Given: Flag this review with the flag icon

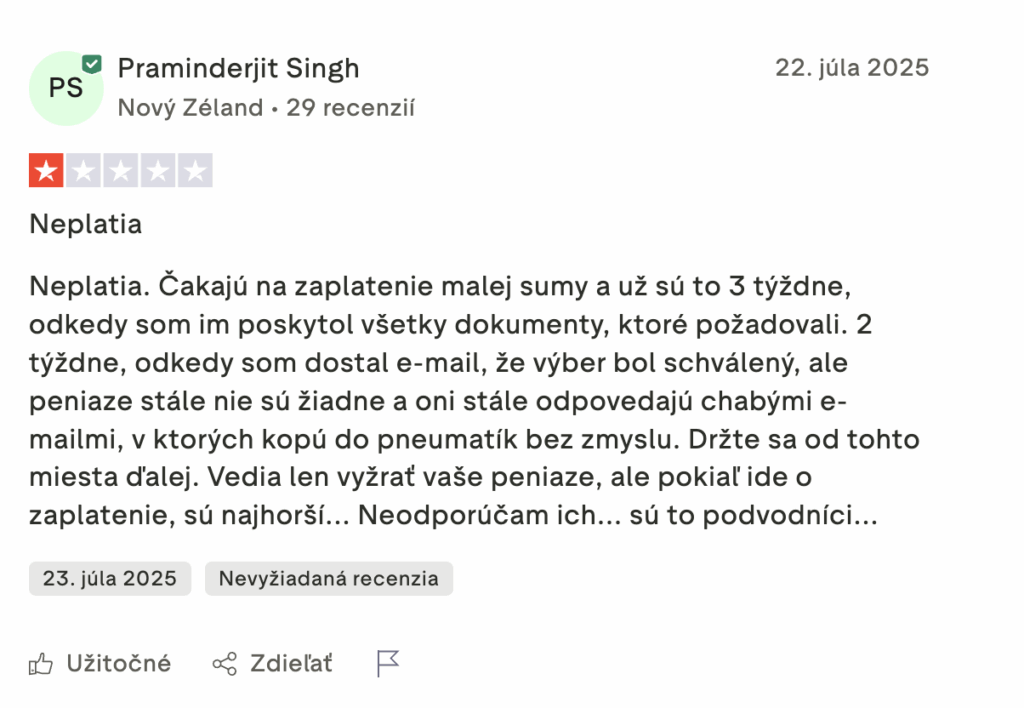Looking at the screenshot, I should click(x=388, y=663).
